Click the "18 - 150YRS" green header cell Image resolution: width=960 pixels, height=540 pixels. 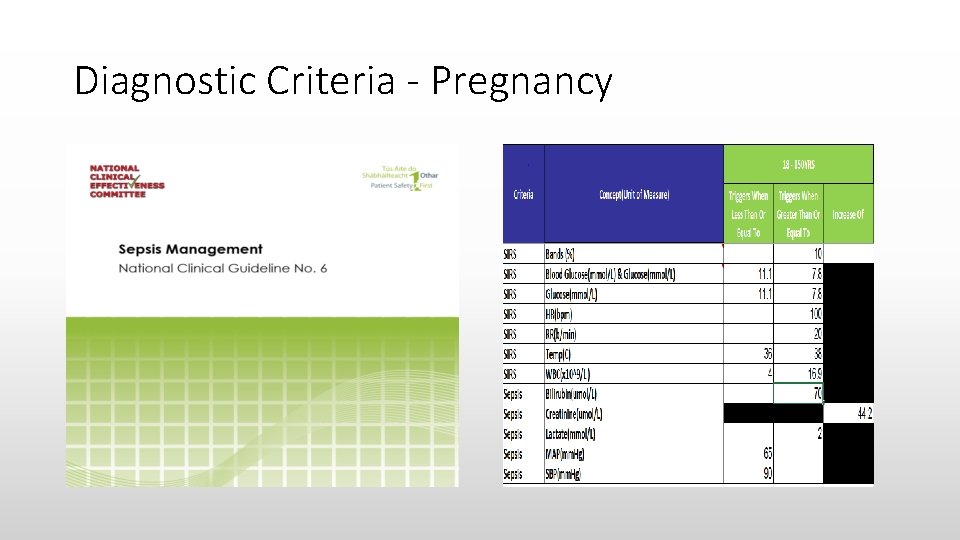click(x=798, y=164)
